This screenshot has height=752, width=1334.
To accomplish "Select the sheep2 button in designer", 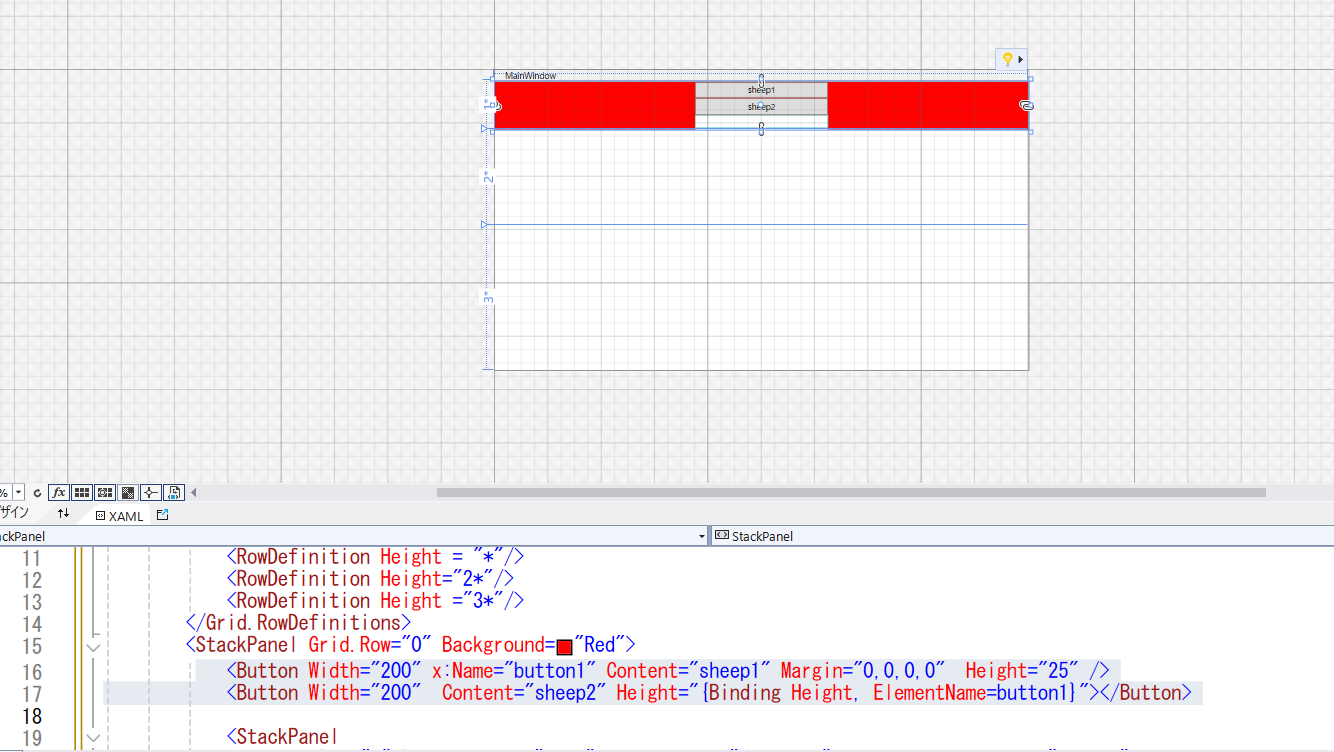I will pyautogui.click(x=761, y=106).
